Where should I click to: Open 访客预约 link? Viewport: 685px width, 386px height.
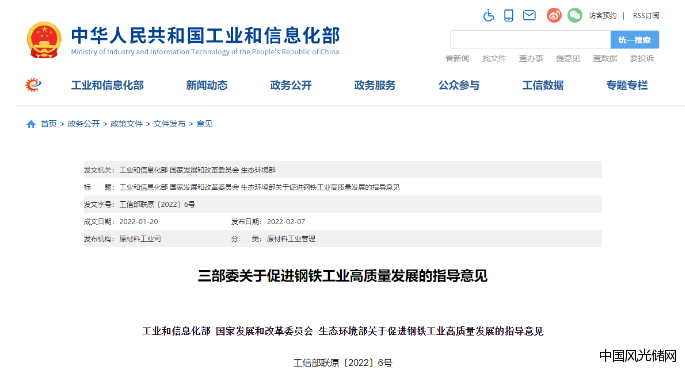tap(602, 16)
